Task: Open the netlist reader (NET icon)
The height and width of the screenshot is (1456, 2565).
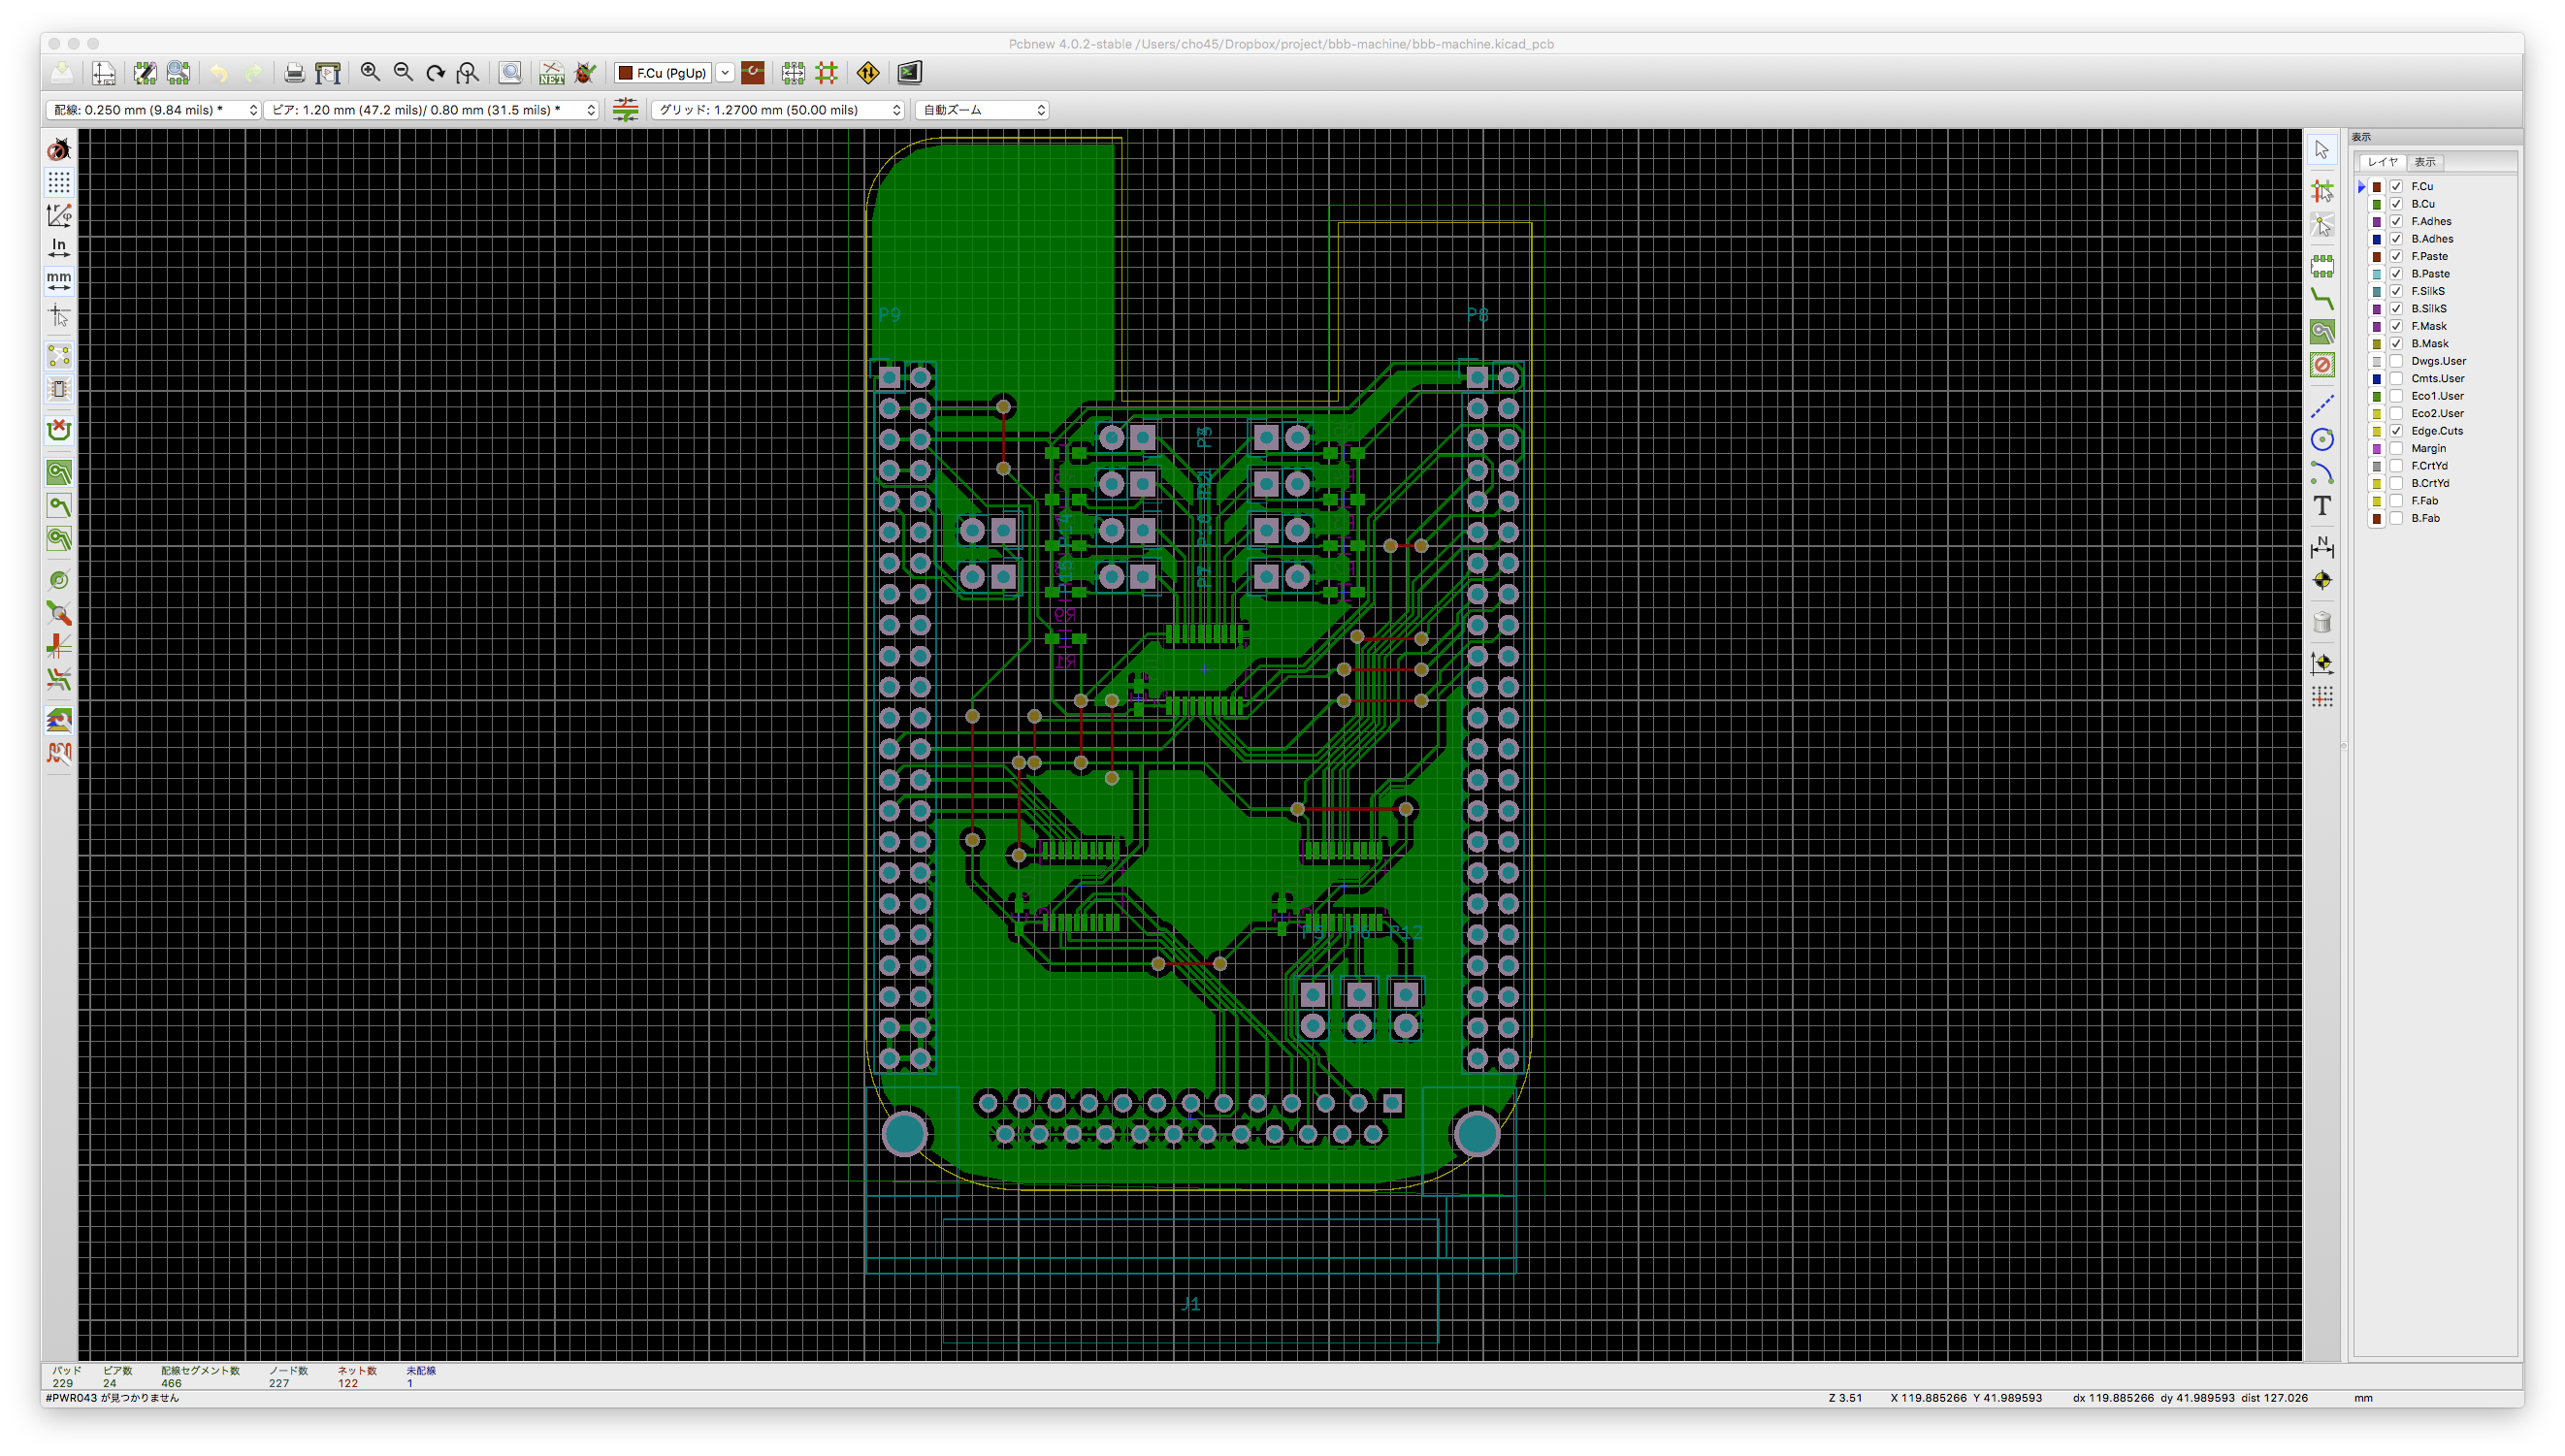Action: pyautogui.click(x=551, y=72)
